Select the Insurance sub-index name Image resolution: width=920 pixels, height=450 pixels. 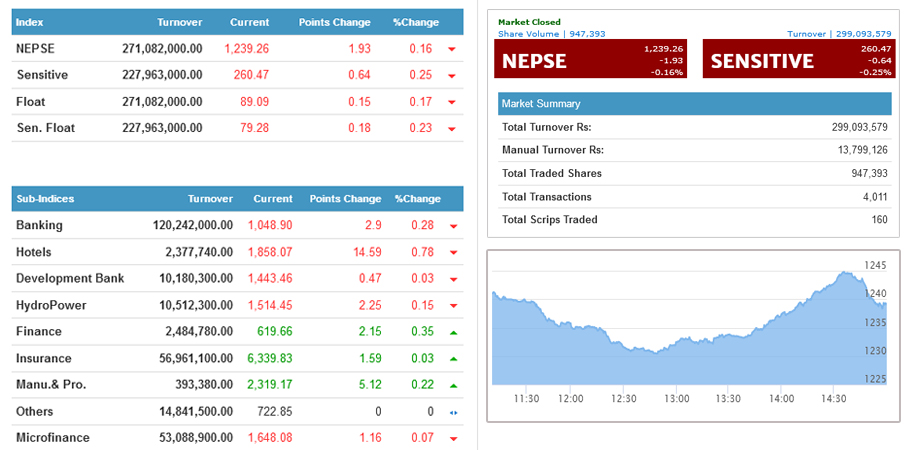click(x=43, y=358)
